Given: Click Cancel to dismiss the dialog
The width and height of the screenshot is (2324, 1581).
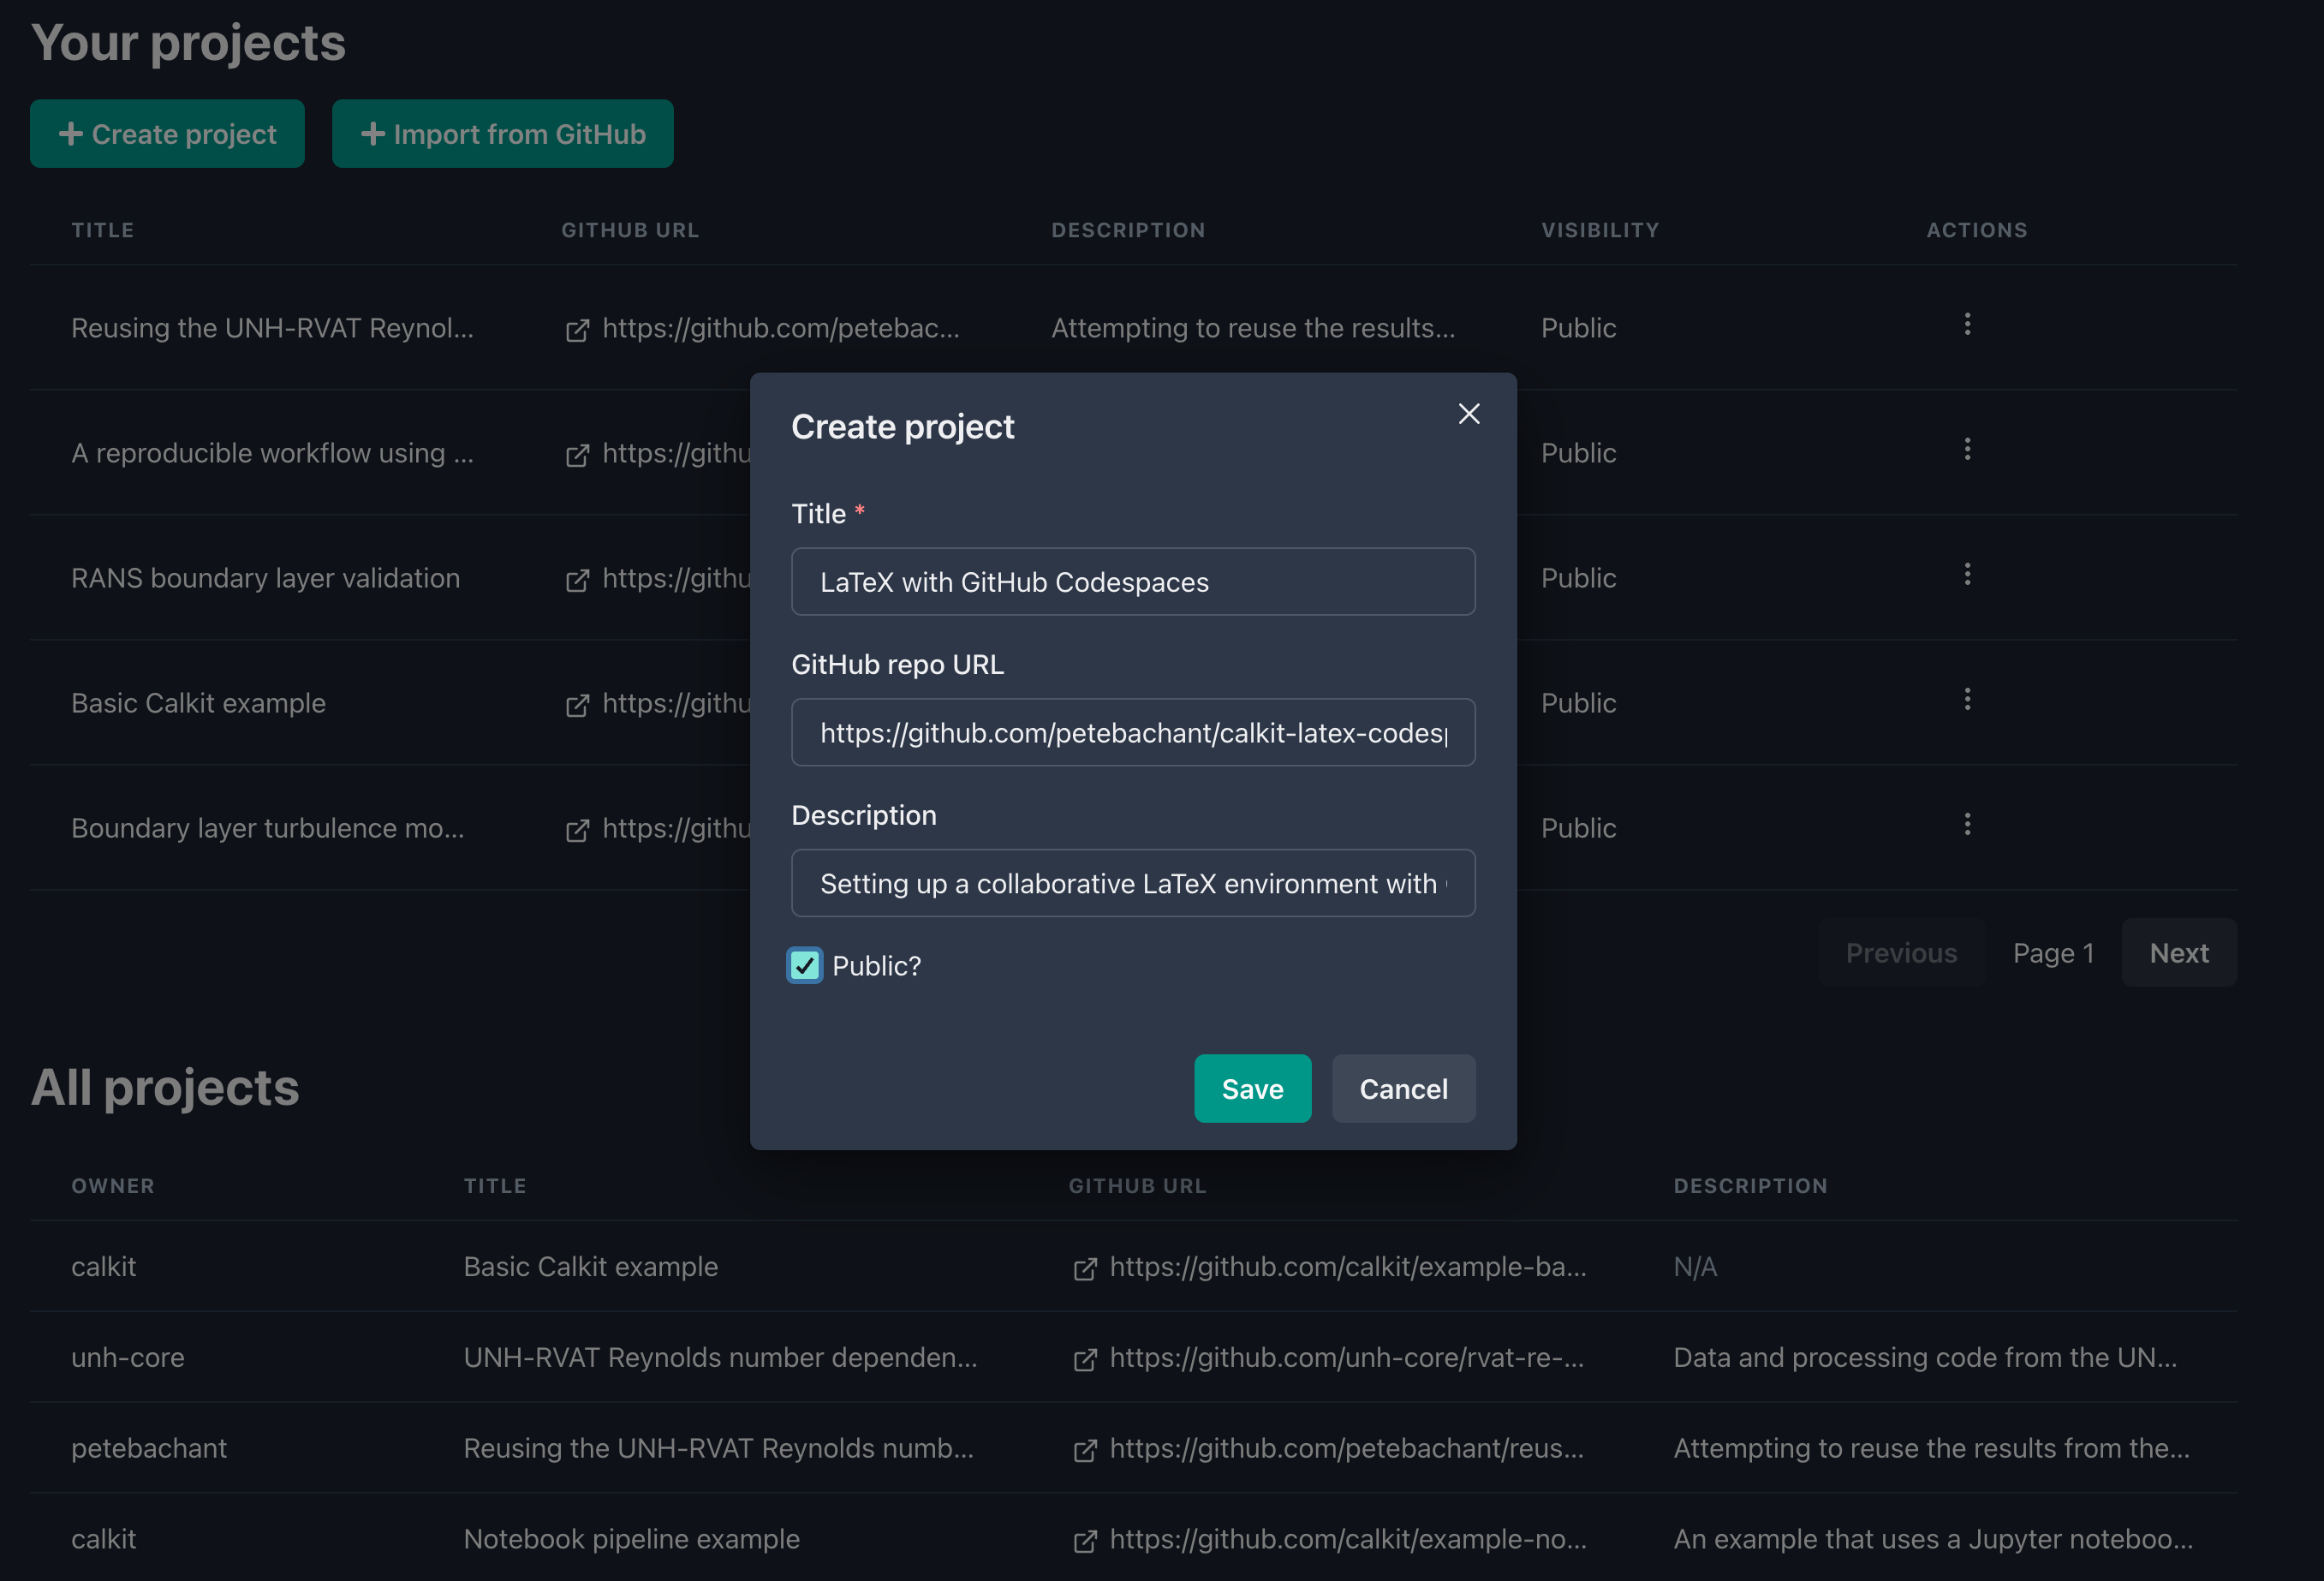Looking at the screenshot, I should pos(1403,1087).
